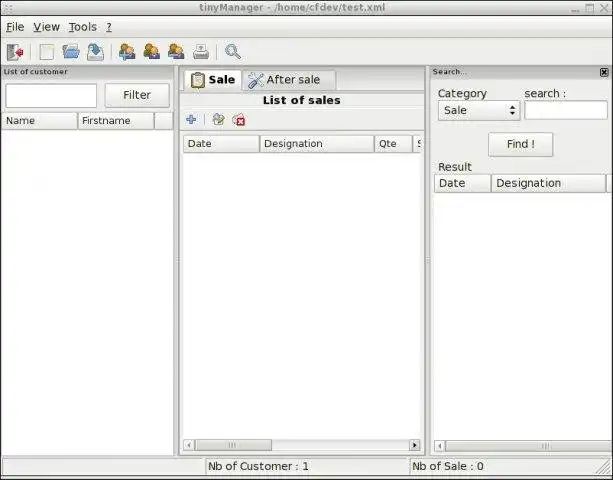Screen dimensions: 613x480
Task: Sort customers by Firstname column header
Action: click(116, 121)
